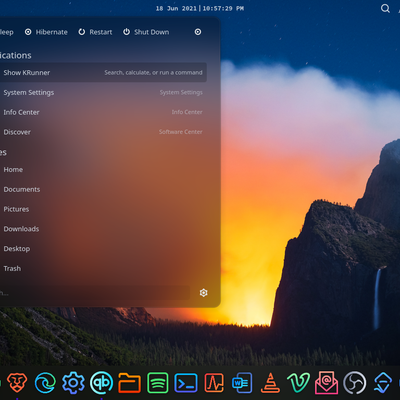400x400 pixels.
Task: Open System Settings from launcher list
Action: 102,92
